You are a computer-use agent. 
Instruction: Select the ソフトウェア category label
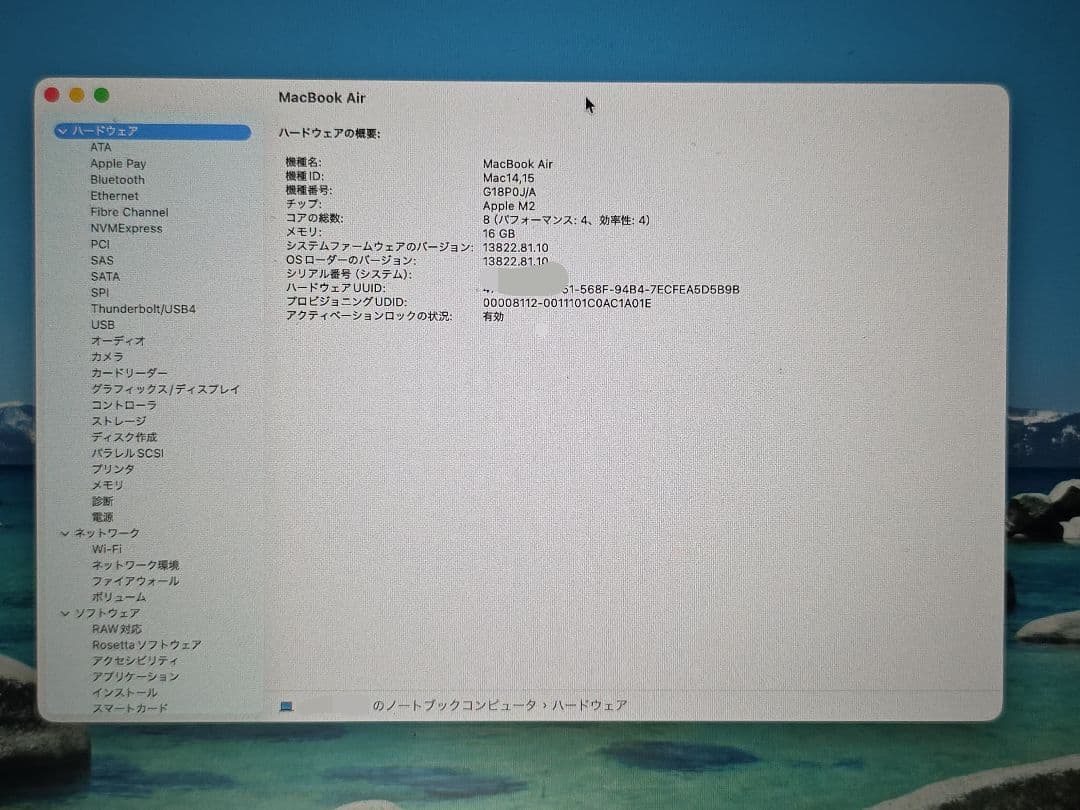click(107, 613)
